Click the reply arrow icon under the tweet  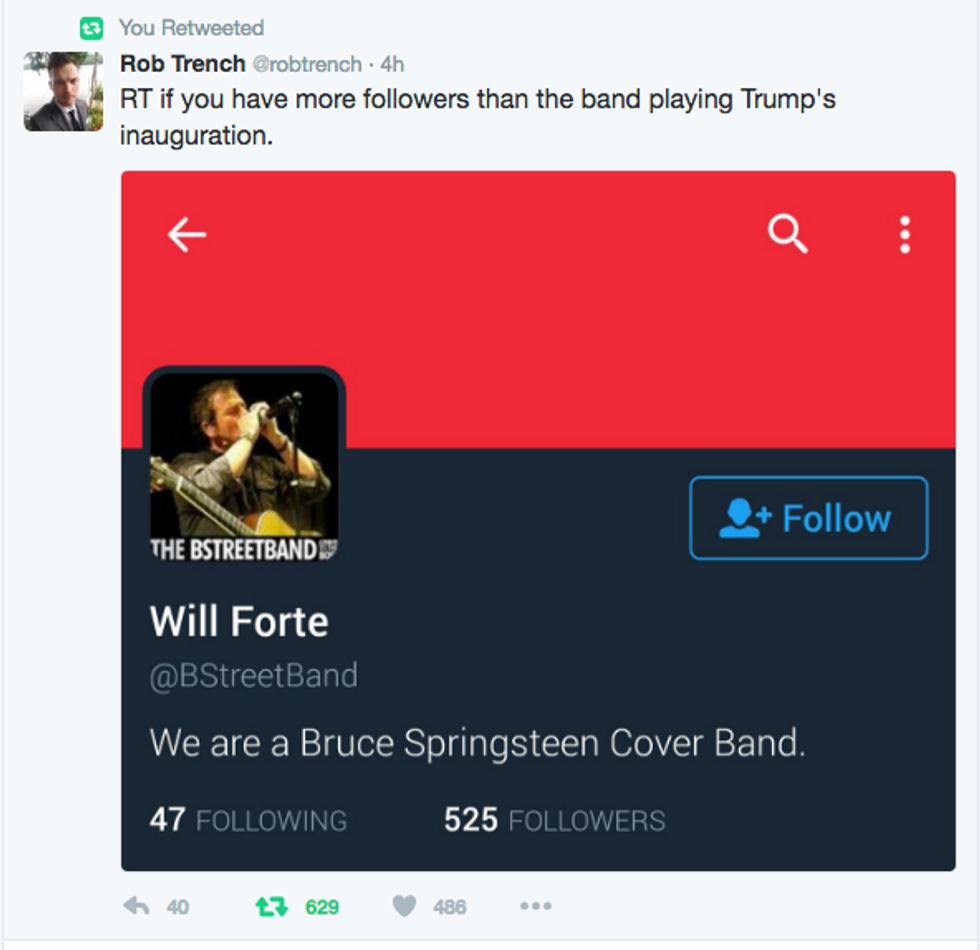(x=136, y=906)
